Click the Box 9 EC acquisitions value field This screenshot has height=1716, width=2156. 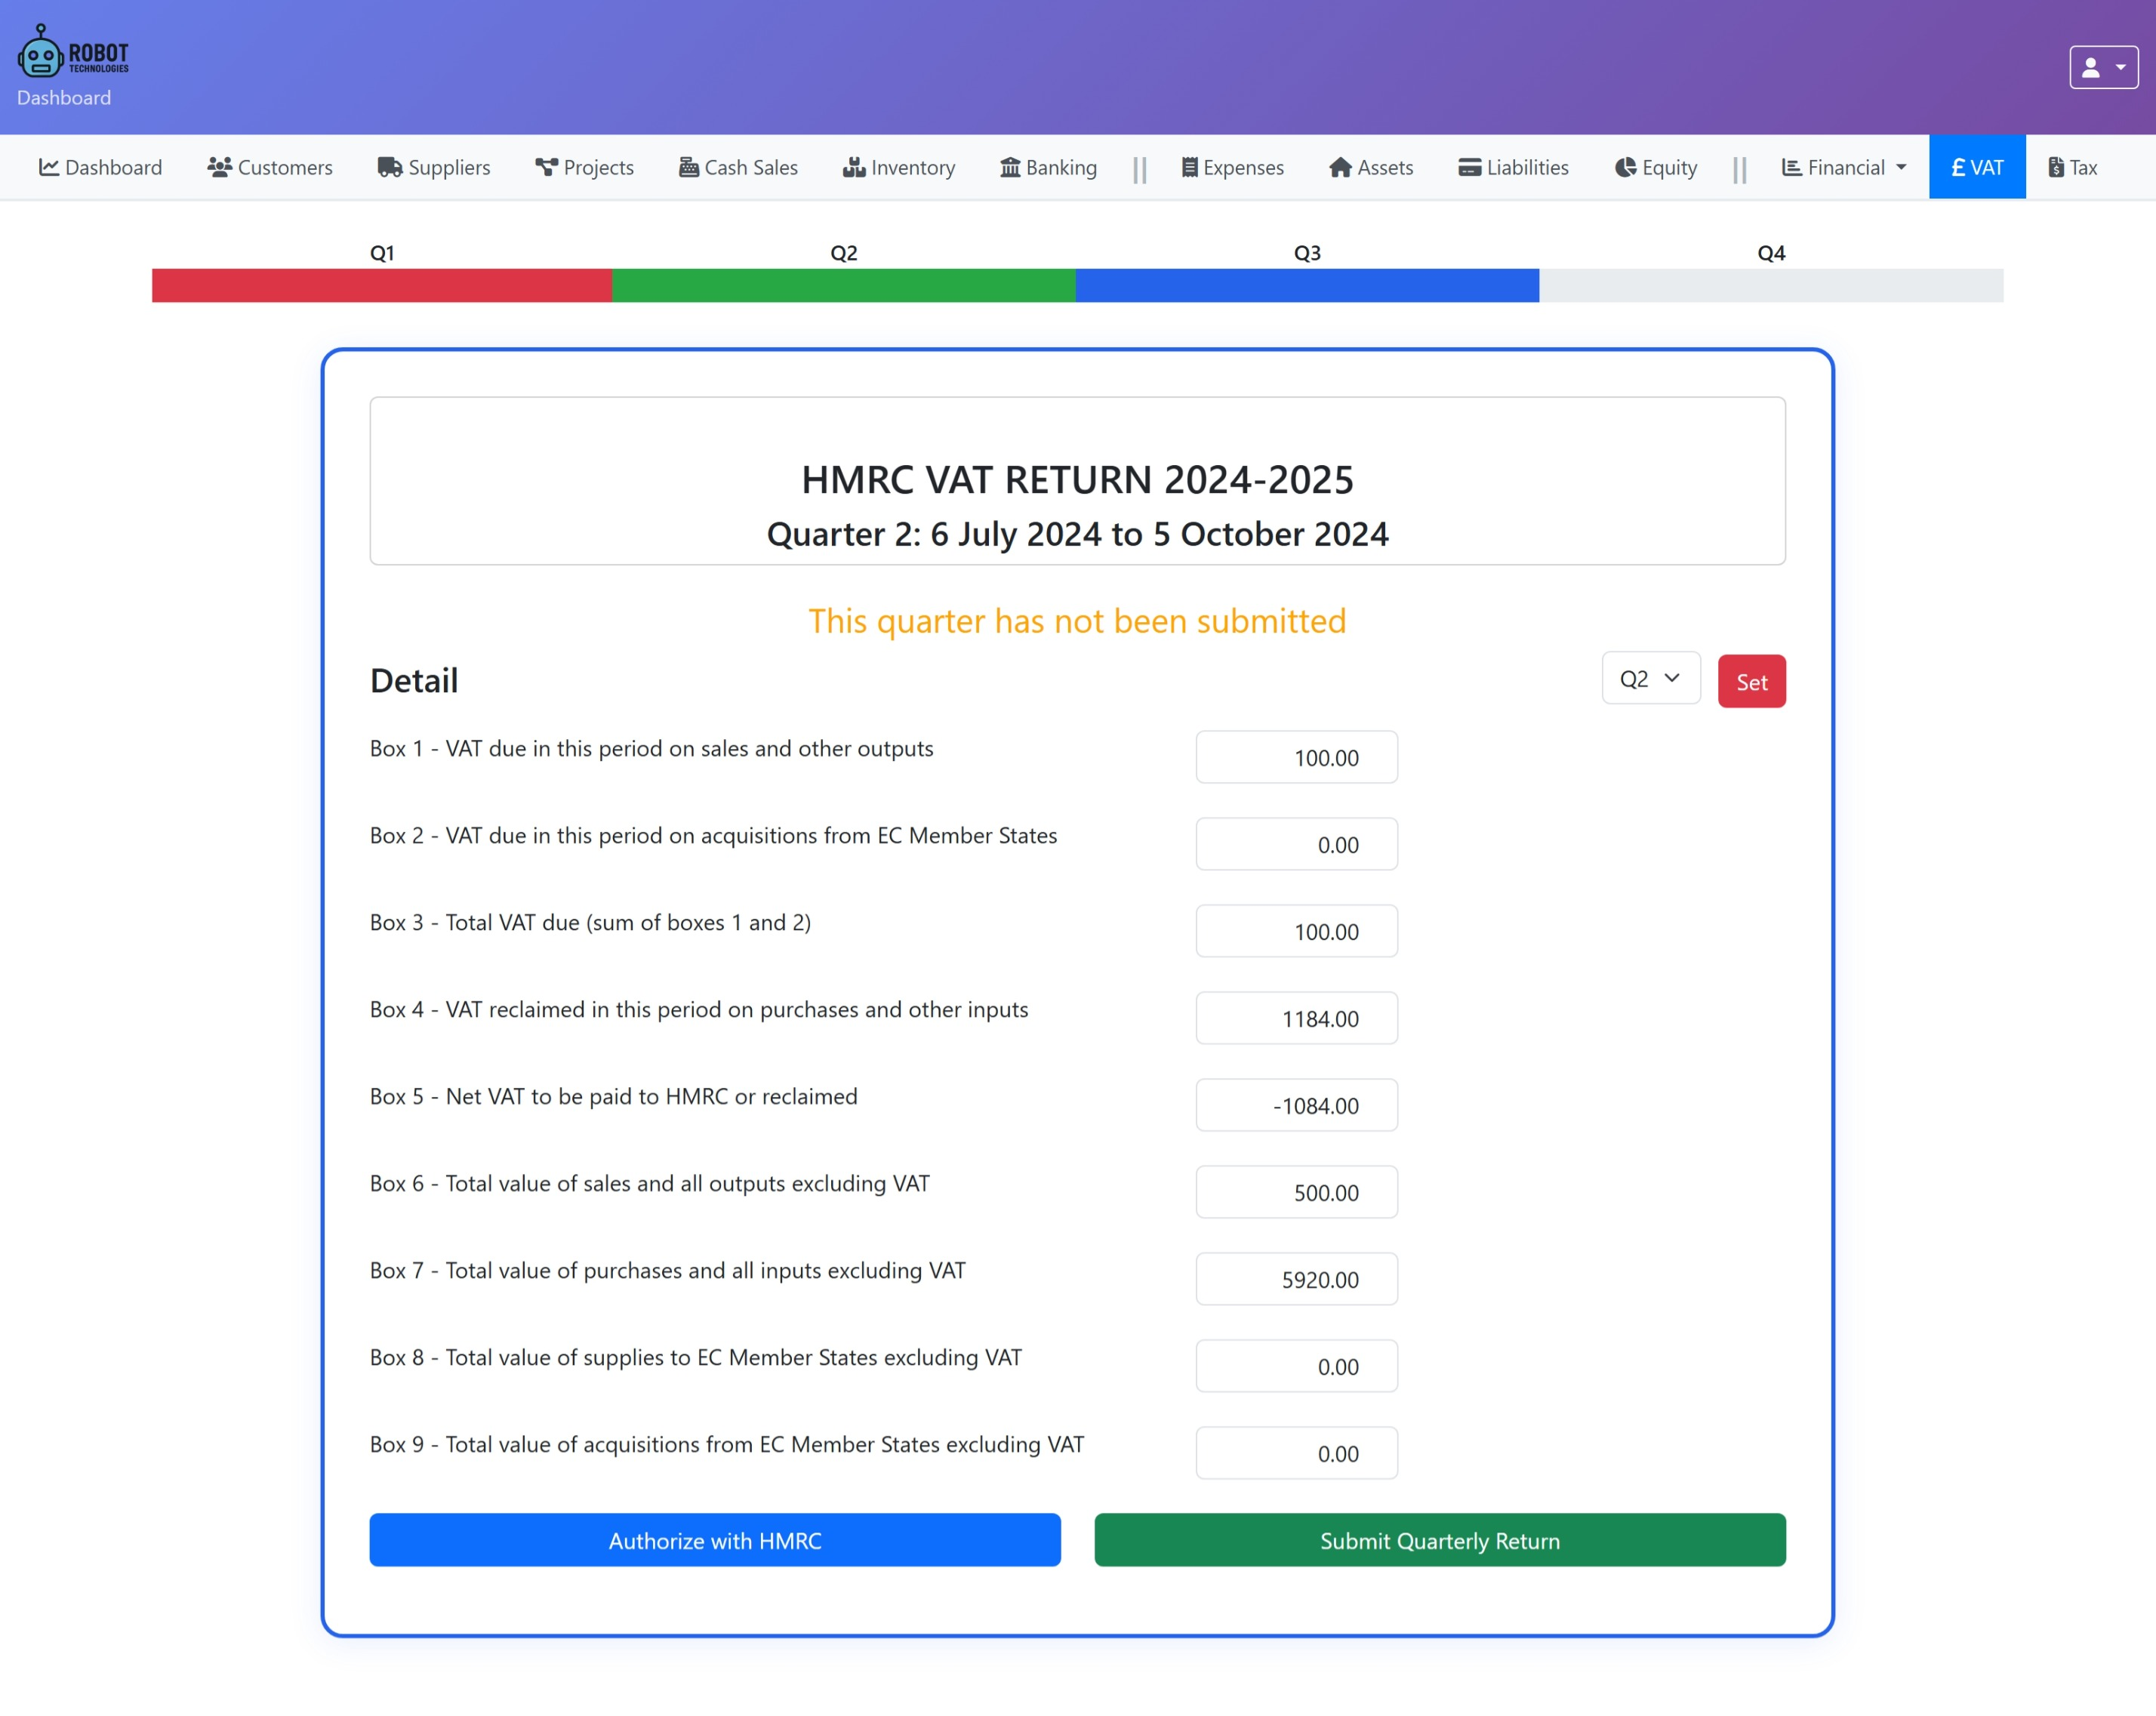(x=1296, y=1454)
